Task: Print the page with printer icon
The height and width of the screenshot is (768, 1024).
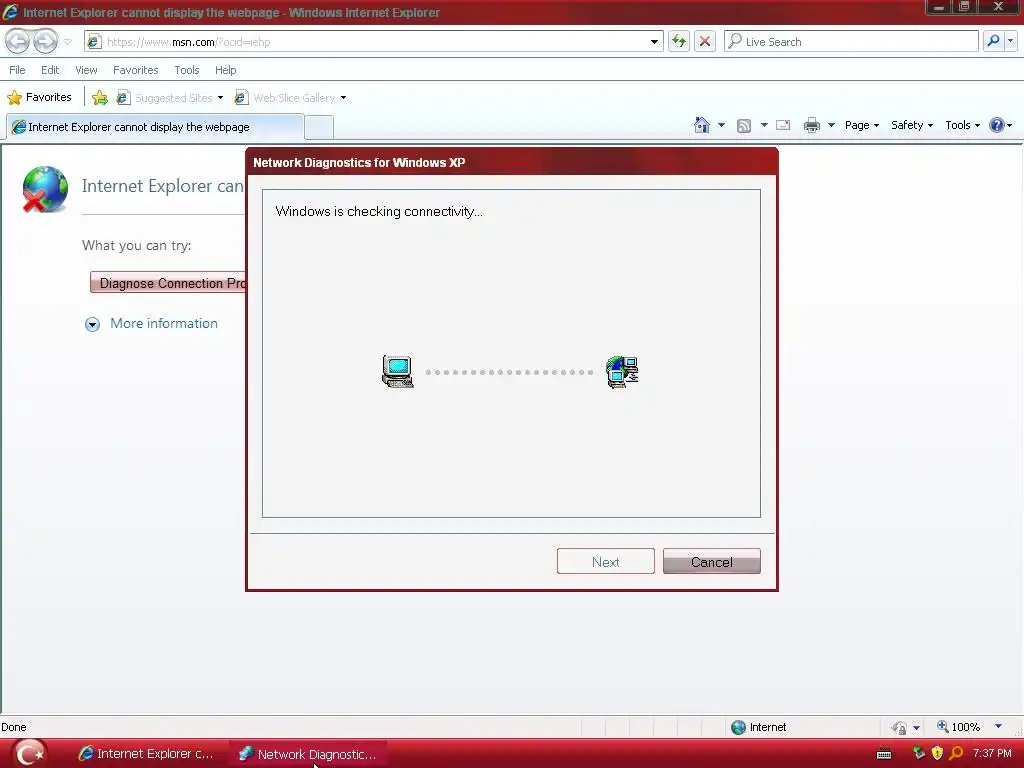Action: pyautogui.click(x=812, y=125)
